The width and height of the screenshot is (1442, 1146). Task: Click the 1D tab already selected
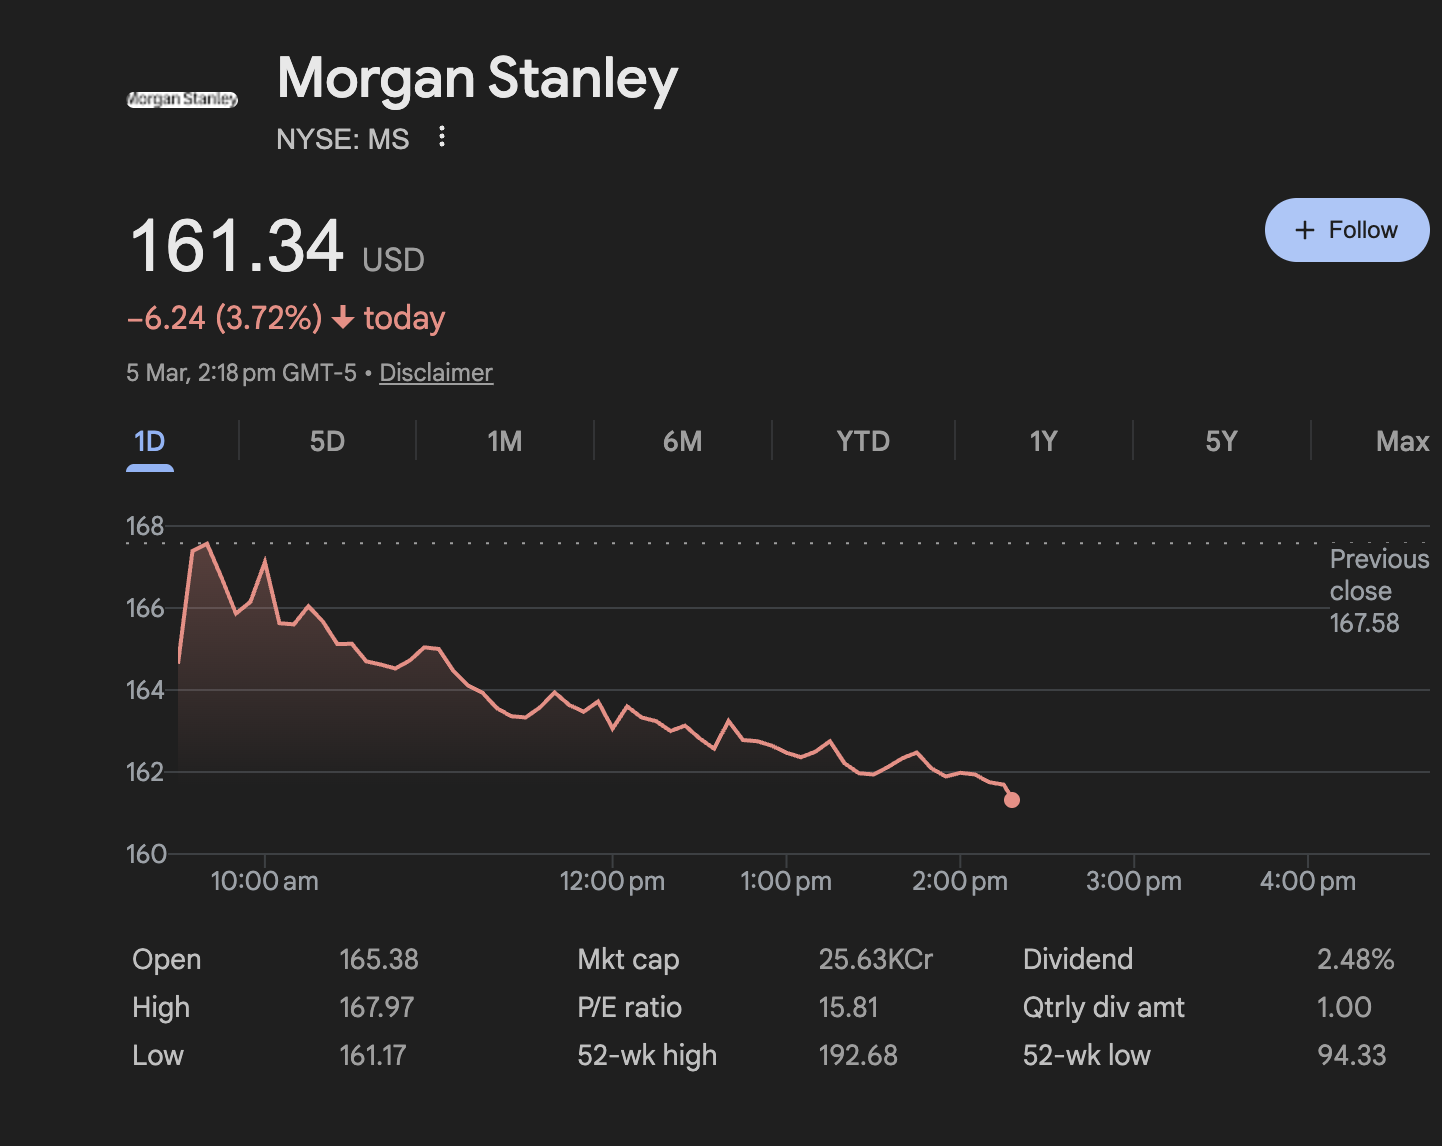[150, 441]
